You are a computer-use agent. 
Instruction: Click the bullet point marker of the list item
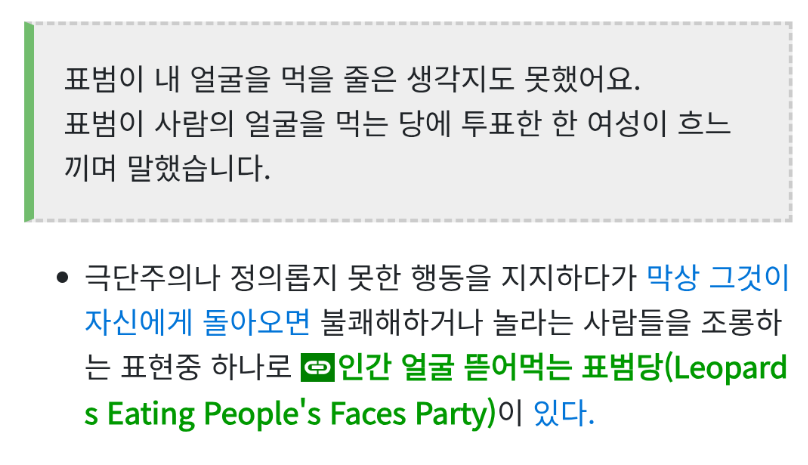[x=62, y=278]
